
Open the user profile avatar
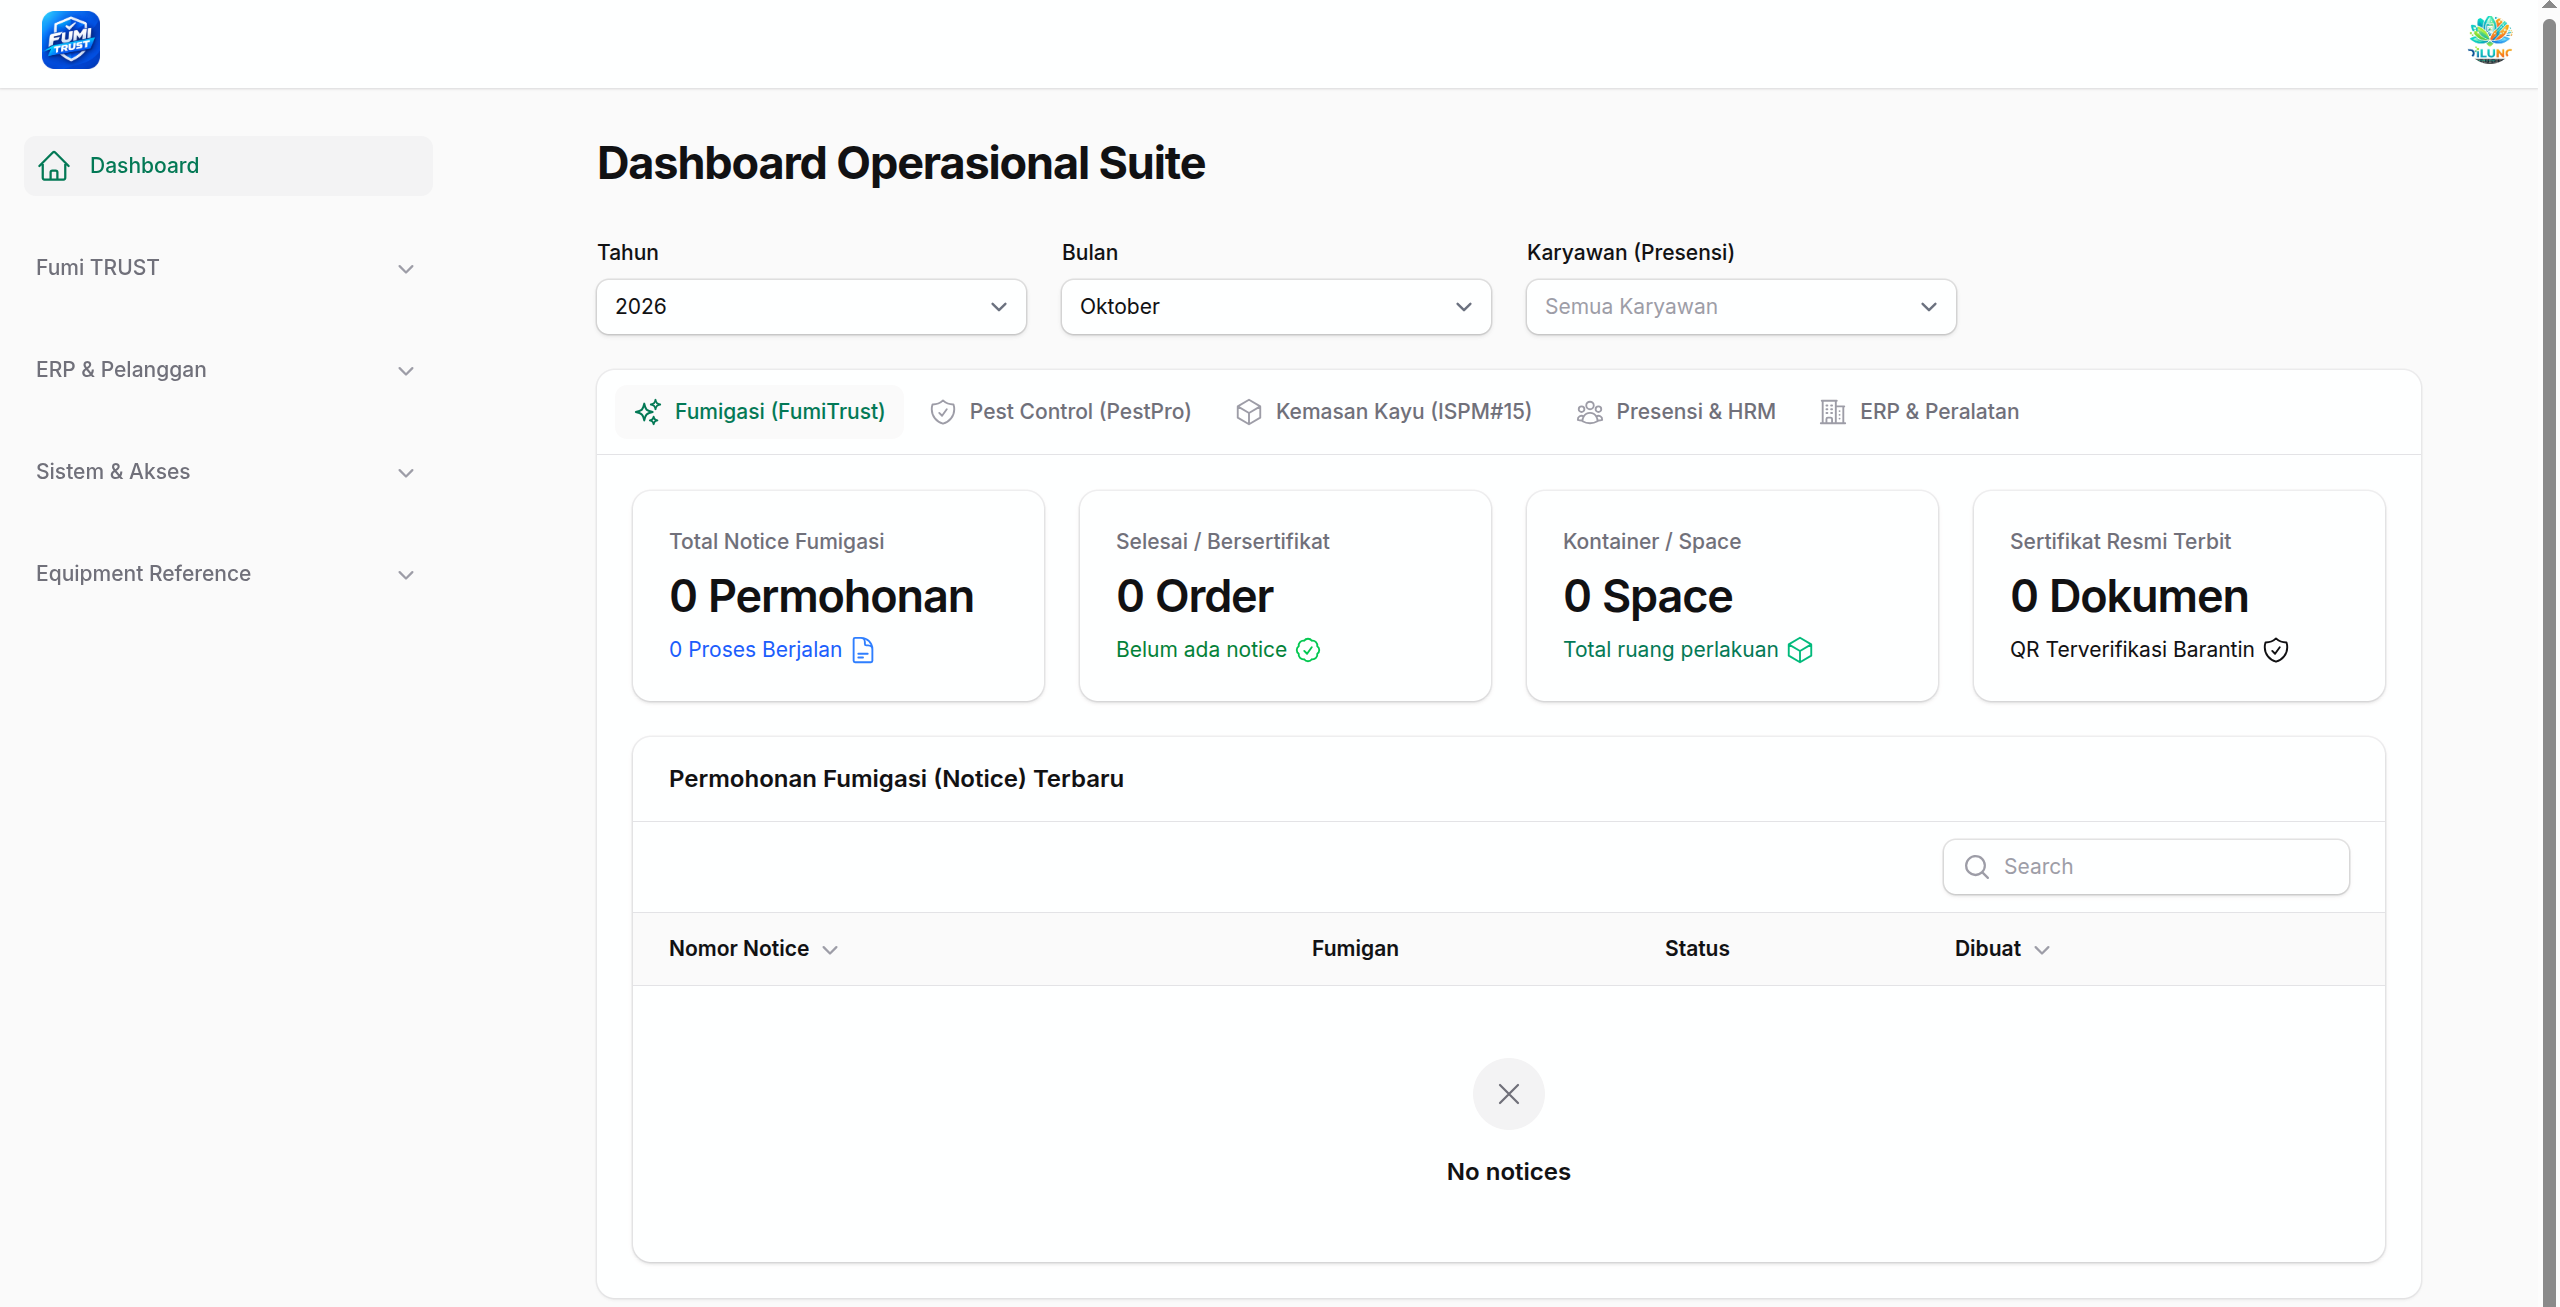(2489, 40)
